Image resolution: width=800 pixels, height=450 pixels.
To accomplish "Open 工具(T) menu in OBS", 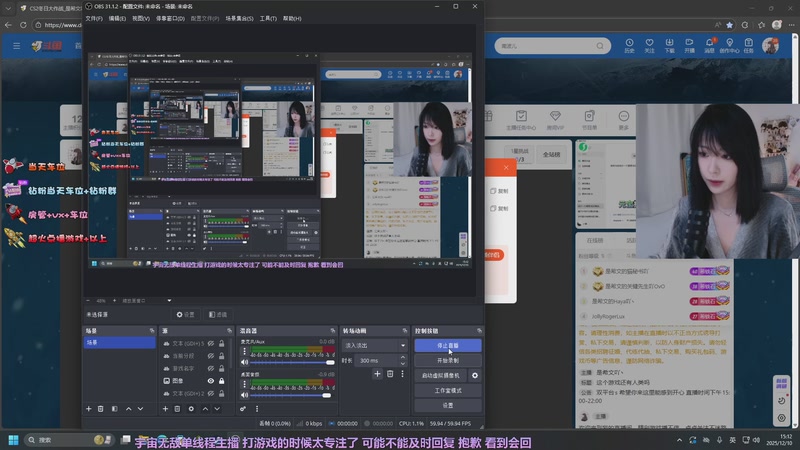I will tap(268, 18).
